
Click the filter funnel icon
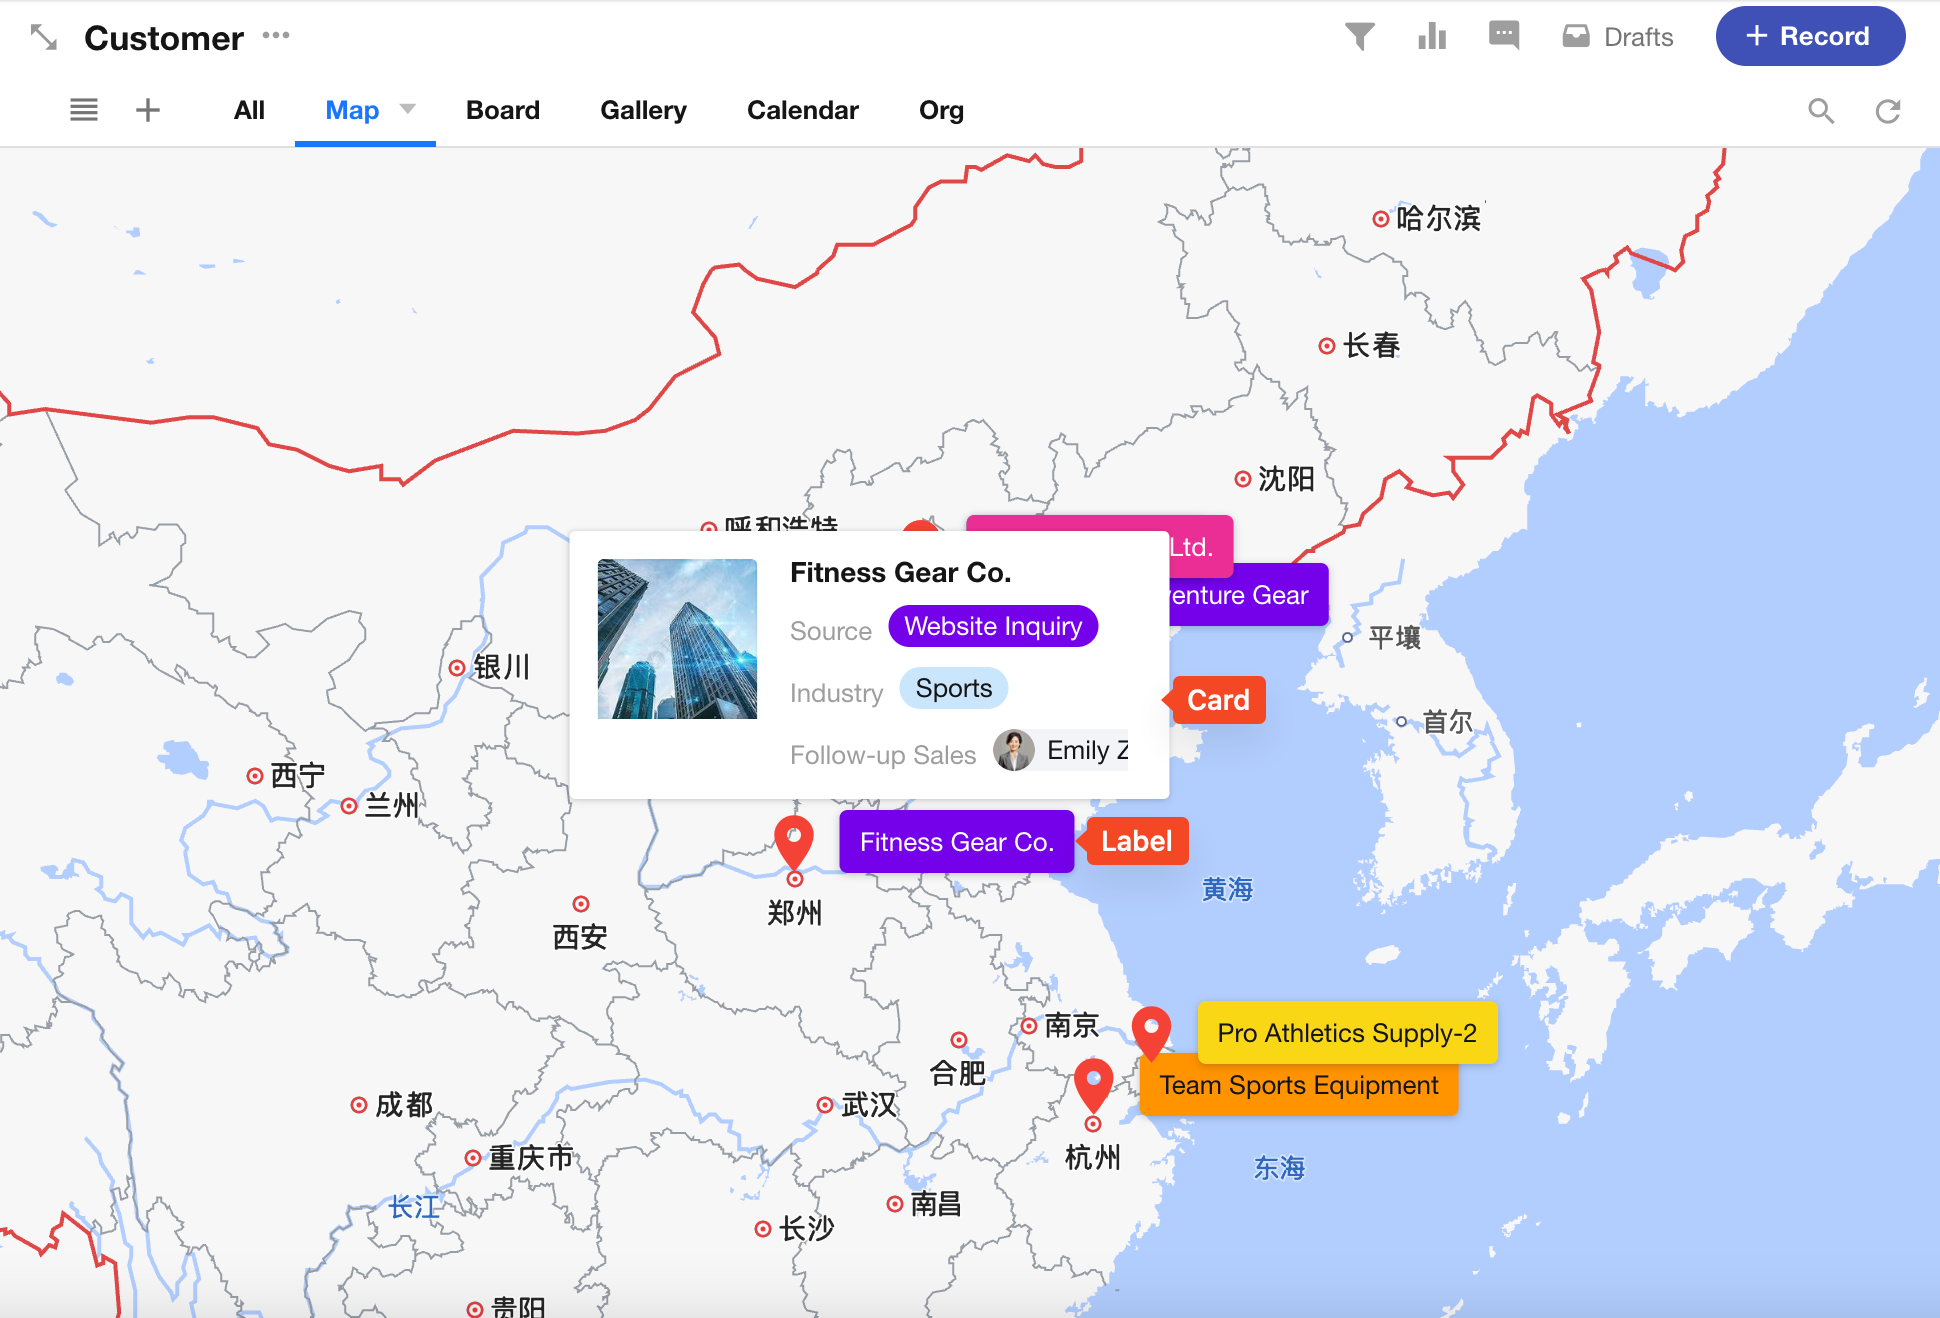[x=1359, y=37]
